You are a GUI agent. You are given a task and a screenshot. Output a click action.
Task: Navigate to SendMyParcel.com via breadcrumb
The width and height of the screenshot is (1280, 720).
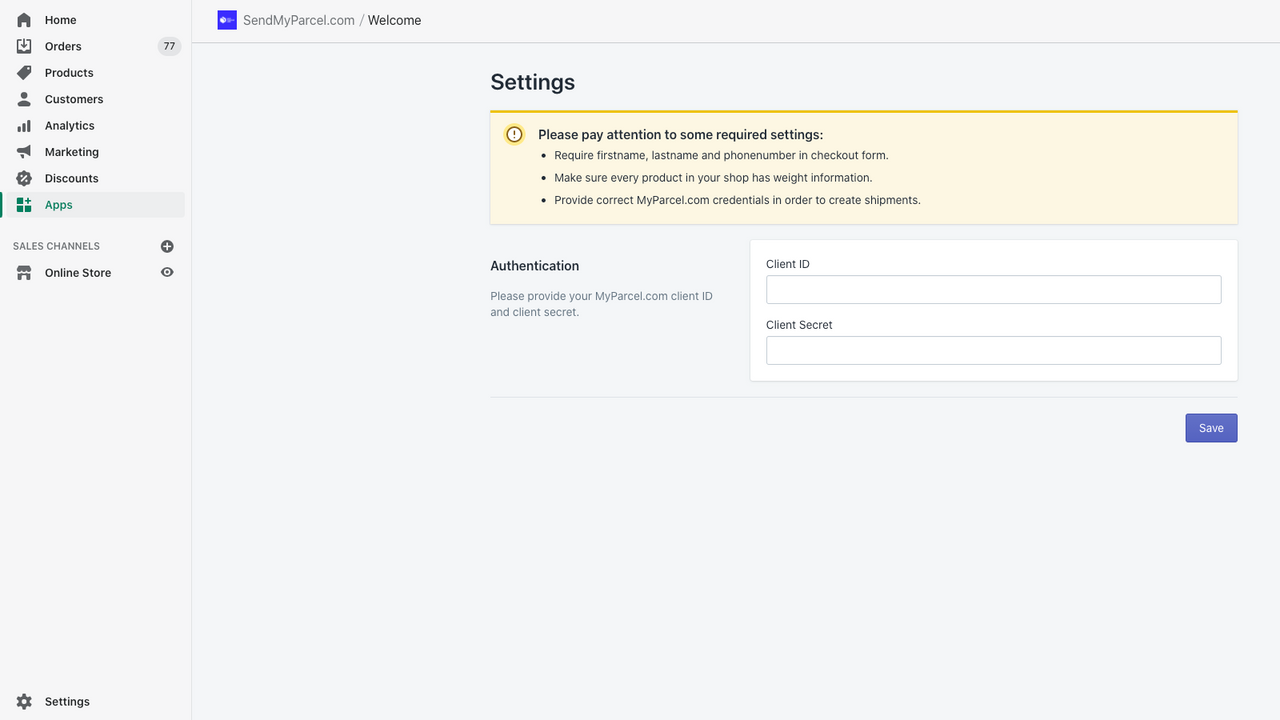pos(296,19)
